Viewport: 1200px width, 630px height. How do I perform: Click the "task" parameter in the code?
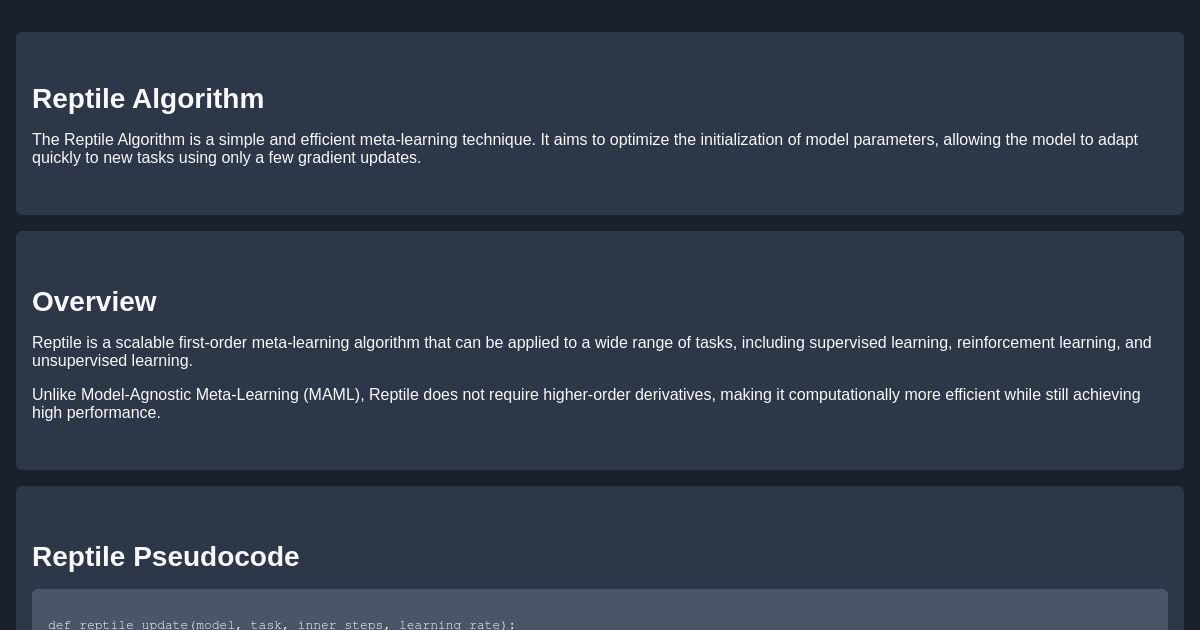click(x=266, y=625)
